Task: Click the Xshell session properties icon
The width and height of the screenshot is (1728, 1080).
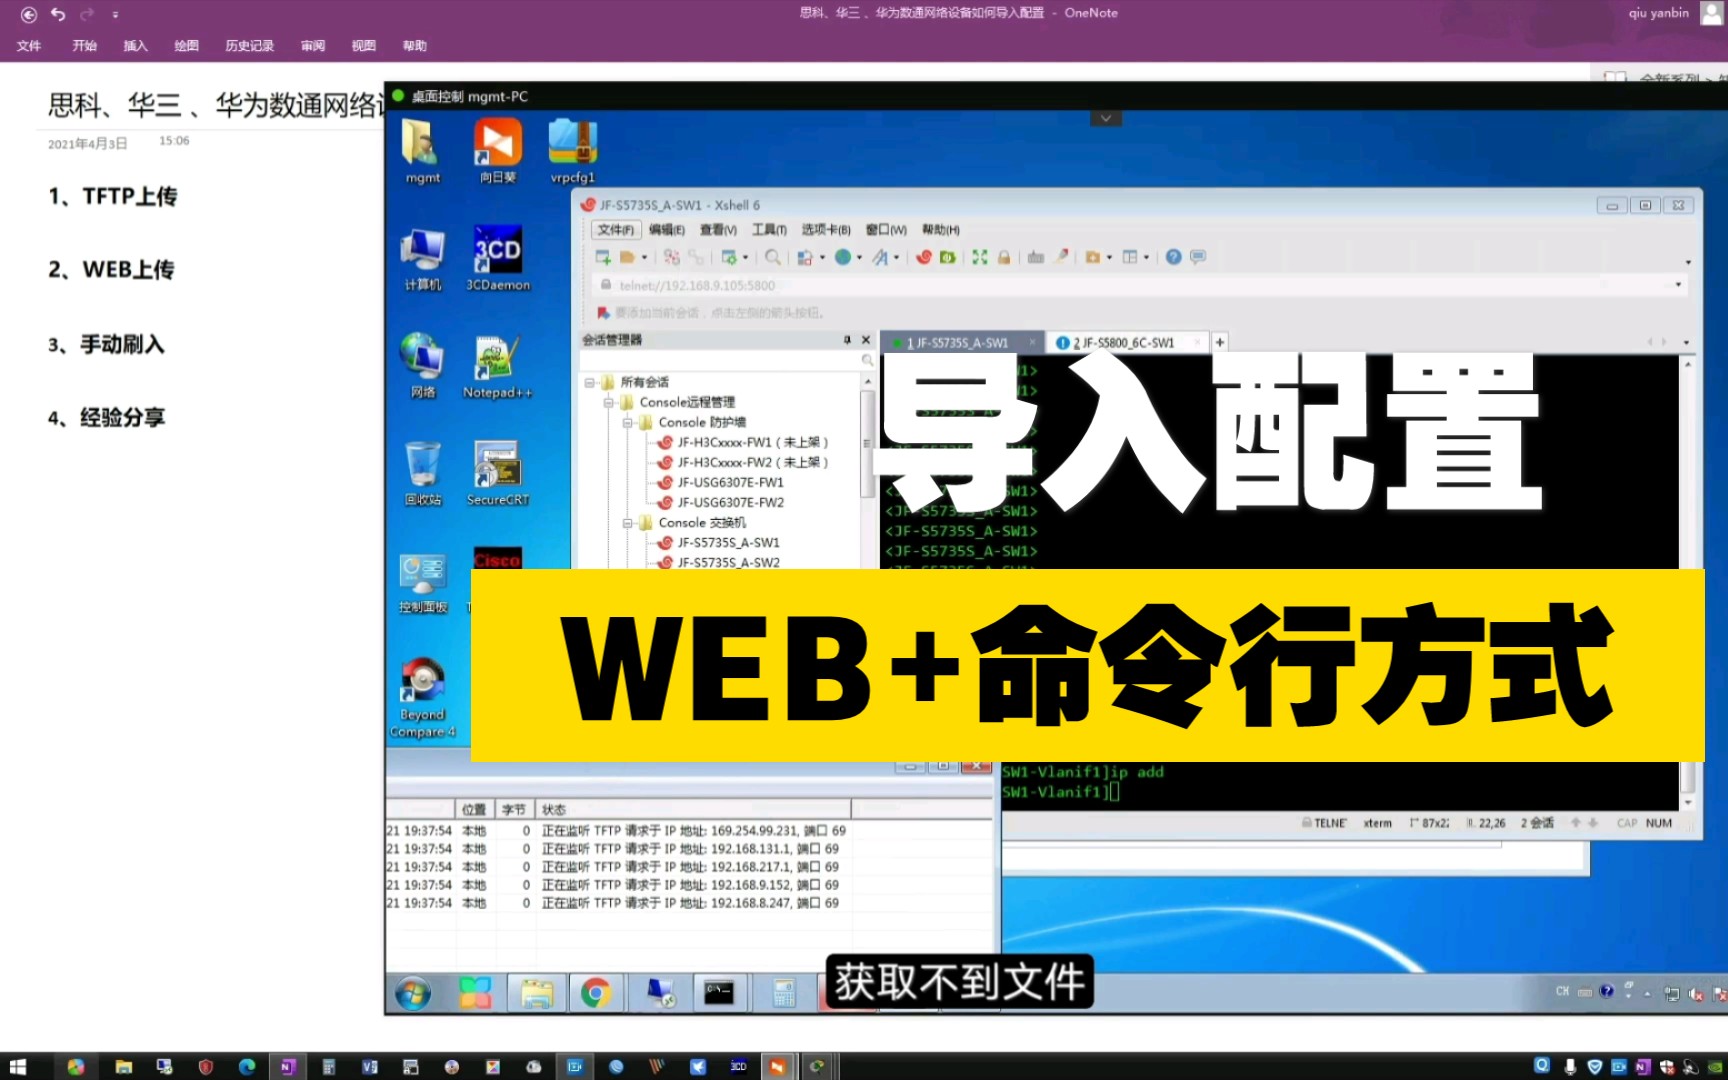Action: click(729, 257)
